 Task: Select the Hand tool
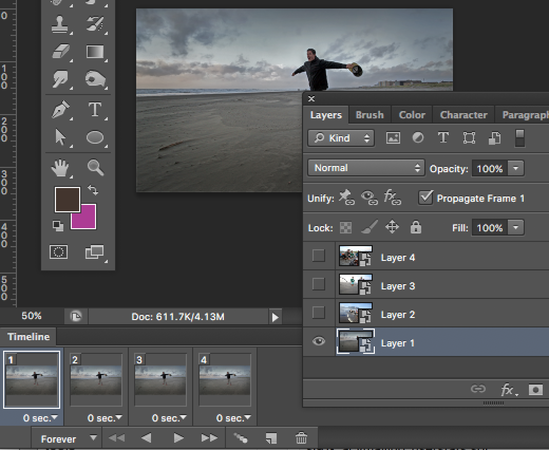pyautogui.click(x=60, y=167)
